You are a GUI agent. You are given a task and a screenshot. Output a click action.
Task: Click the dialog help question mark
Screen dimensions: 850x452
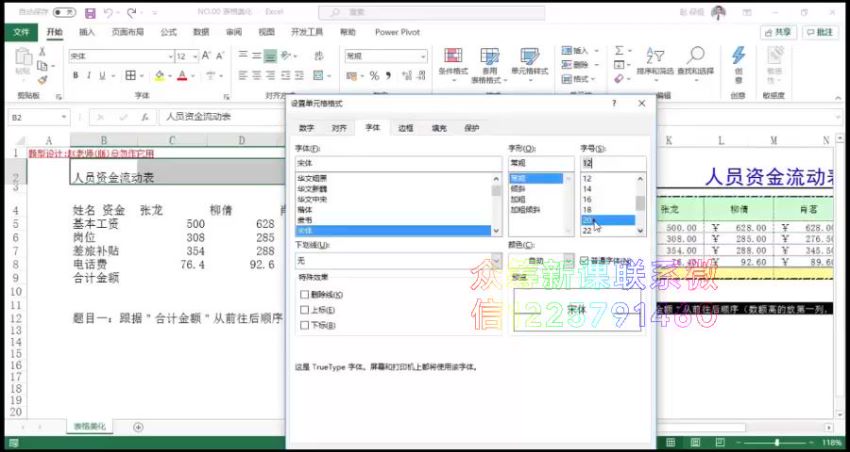coord(612,102)
